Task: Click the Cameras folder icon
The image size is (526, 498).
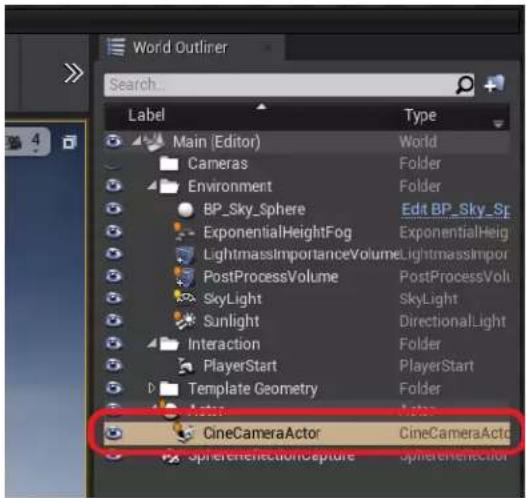Action: (169, 164)
